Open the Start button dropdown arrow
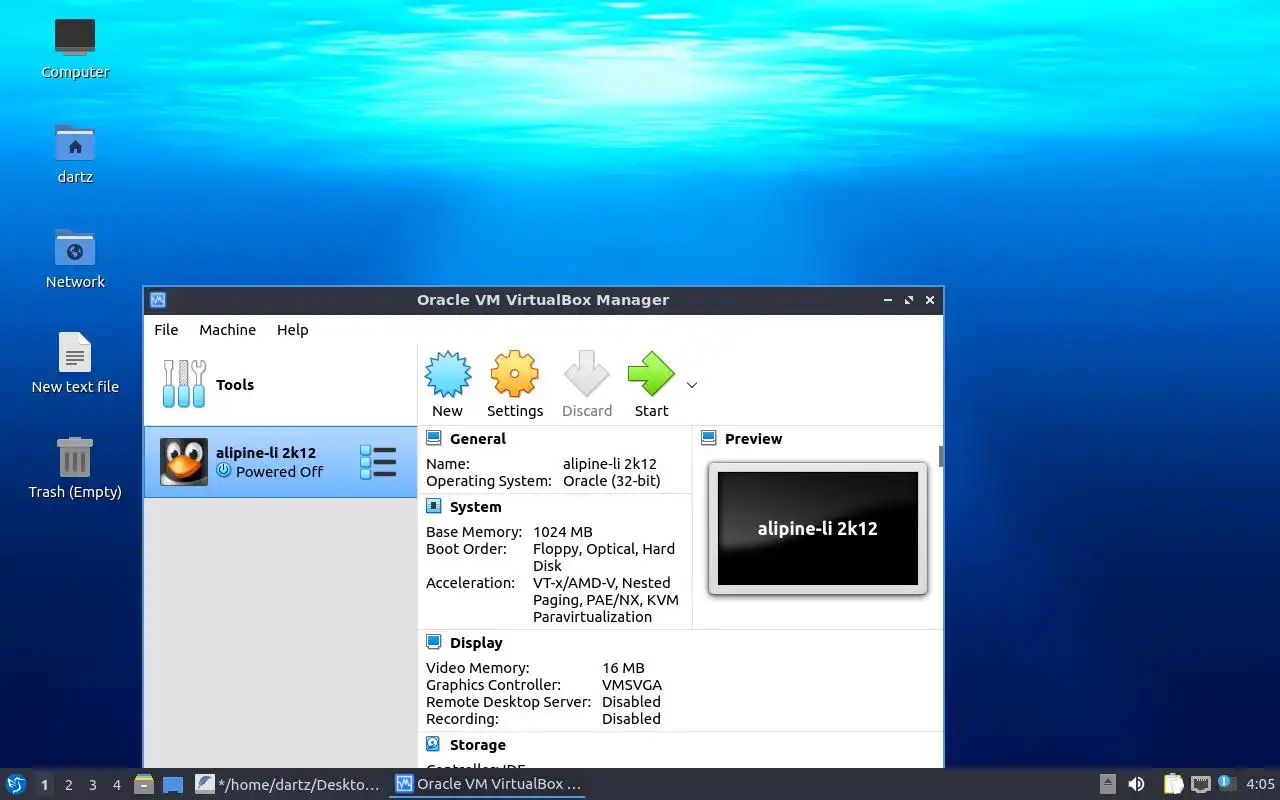 tap(691, 385)
